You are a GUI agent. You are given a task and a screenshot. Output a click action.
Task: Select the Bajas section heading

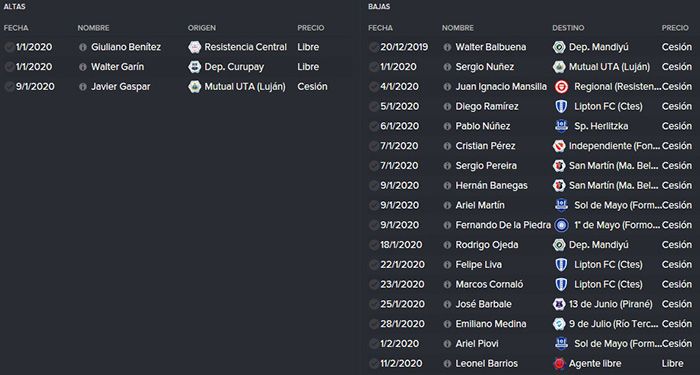(379, 7)
